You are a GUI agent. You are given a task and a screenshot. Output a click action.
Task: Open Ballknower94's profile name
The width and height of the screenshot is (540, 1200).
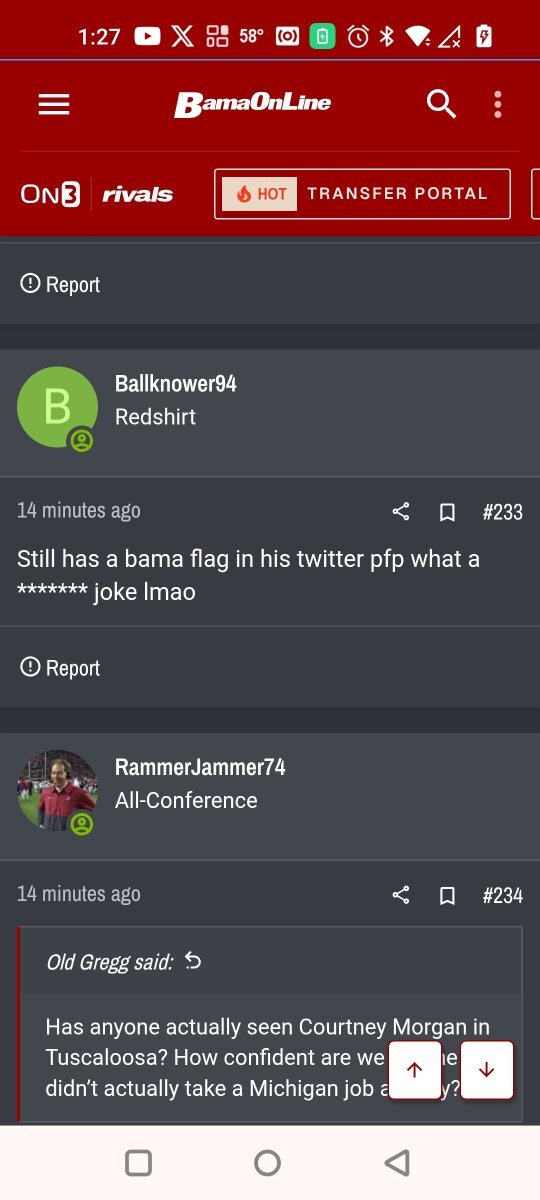point(176,384)
